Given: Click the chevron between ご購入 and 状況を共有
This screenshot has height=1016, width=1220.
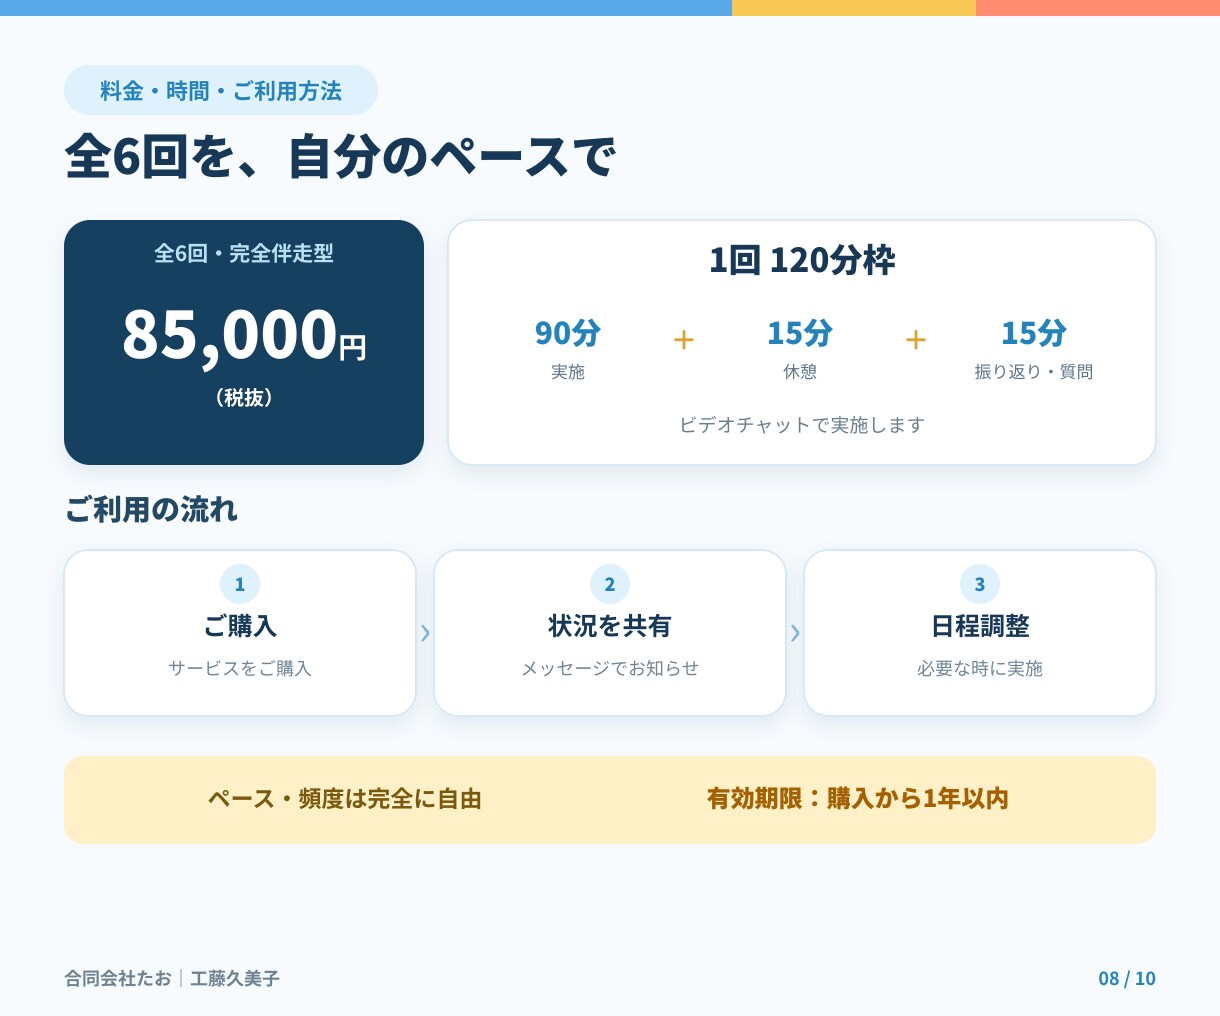Looking at the screenshot, I should point(425,633).
